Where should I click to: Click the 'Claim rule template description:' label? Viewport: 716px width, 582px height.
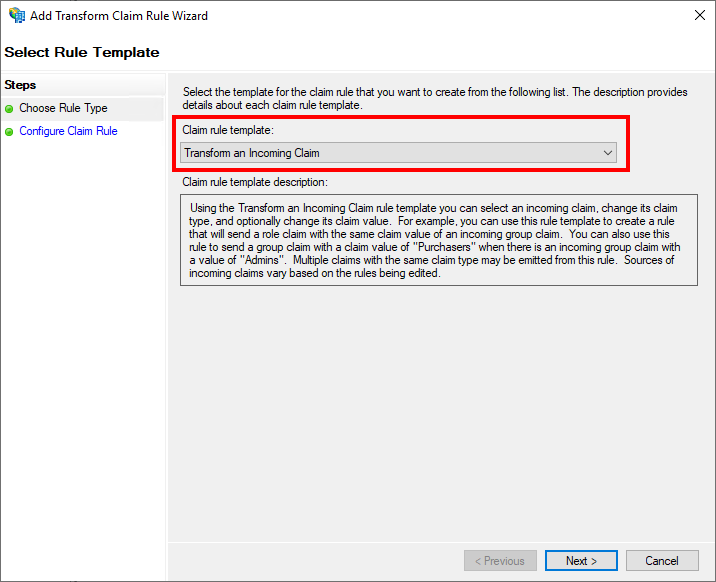[255, 182]
